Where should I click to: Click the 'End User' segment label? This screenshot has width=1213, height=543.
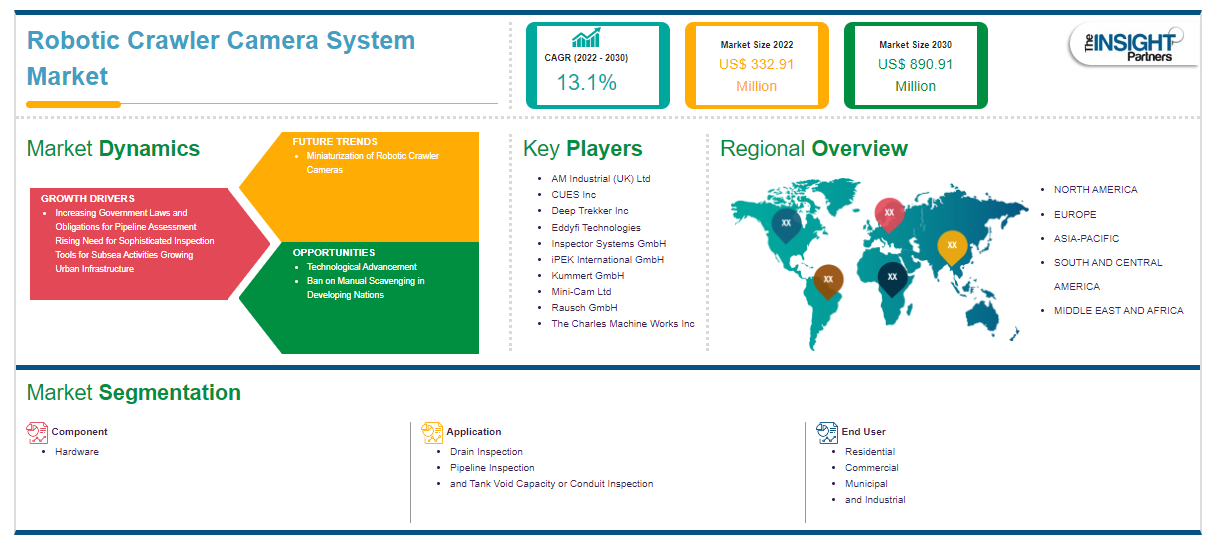pos(864,432)
